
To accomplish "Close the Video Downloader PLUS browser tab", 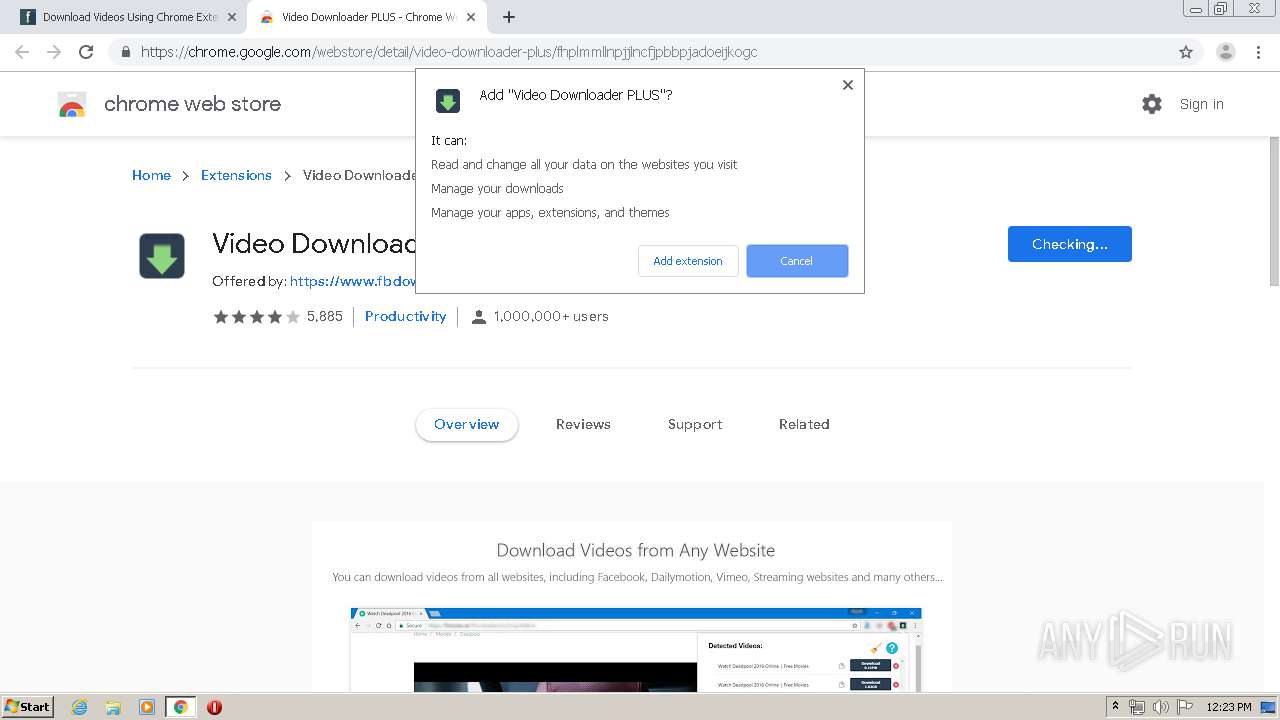I will click(471, 17).
